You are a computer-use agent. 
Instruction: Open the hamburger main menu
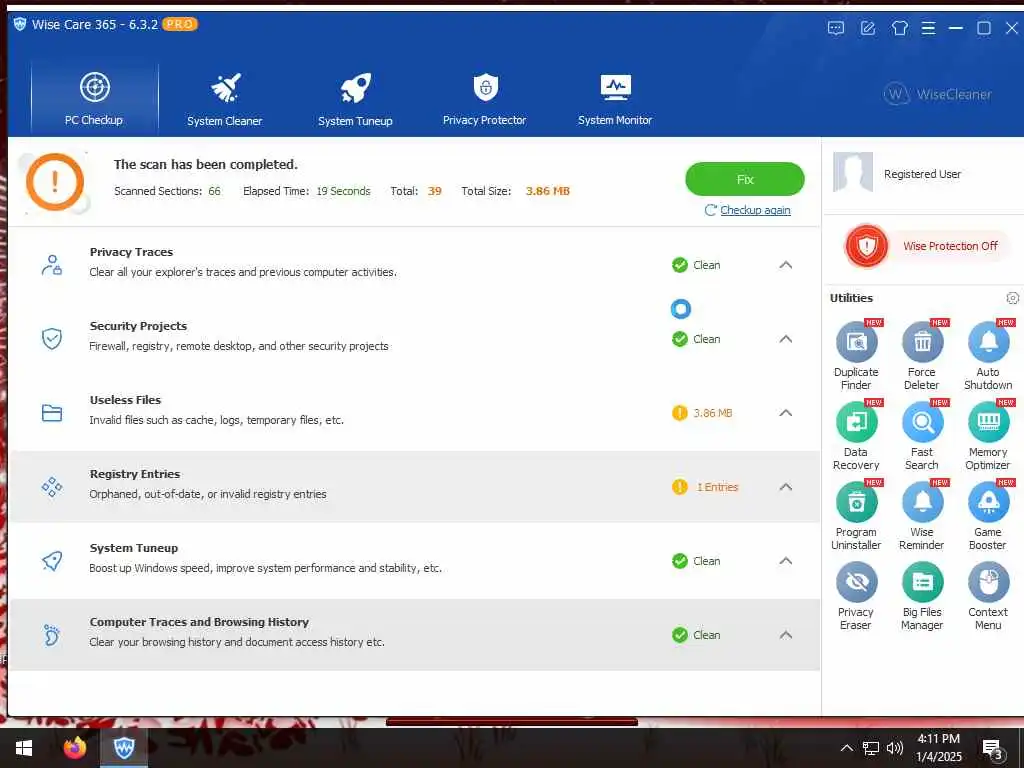pos(928,28)
